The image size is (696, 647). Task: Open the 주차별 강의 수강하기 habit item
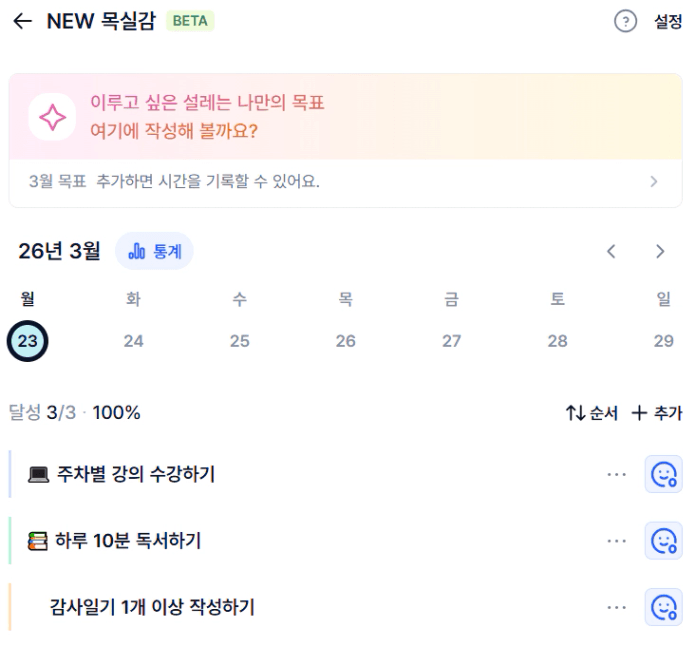(x=136, y=475)
